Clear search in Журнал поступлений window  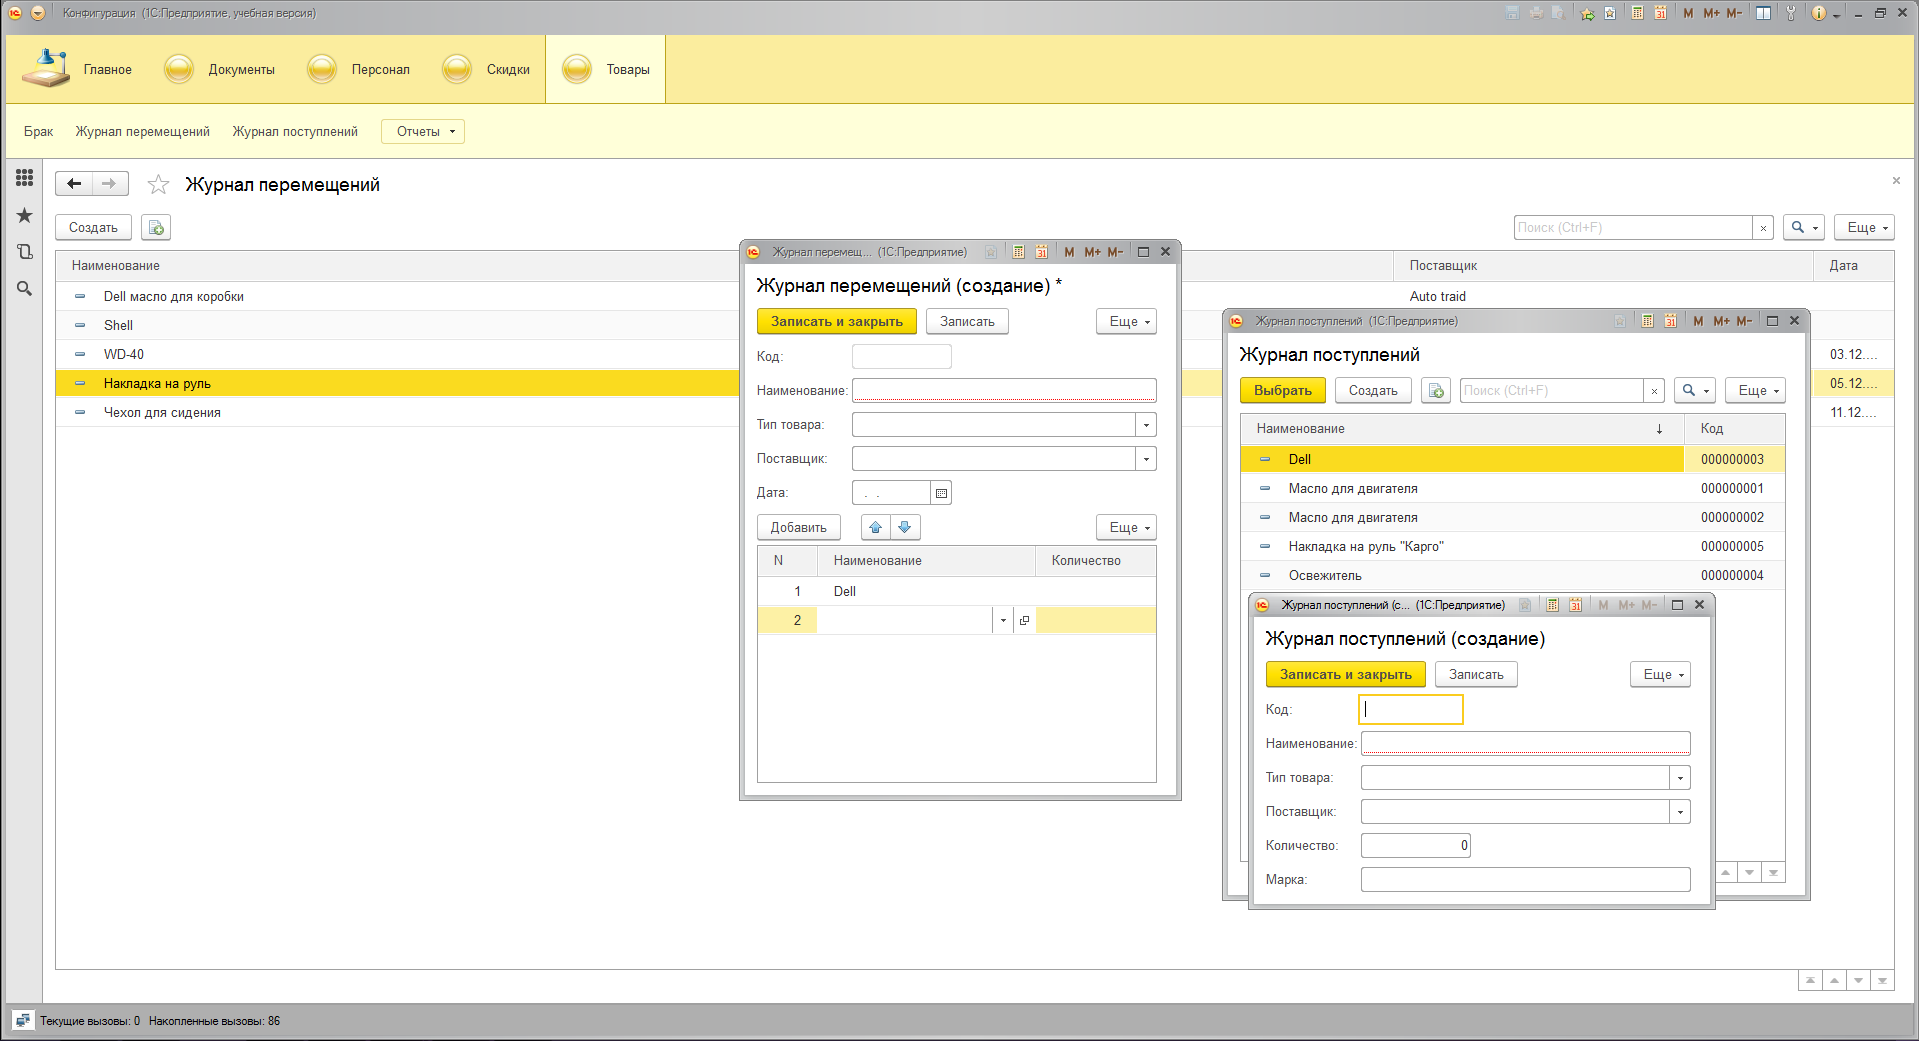[1654, 391]
